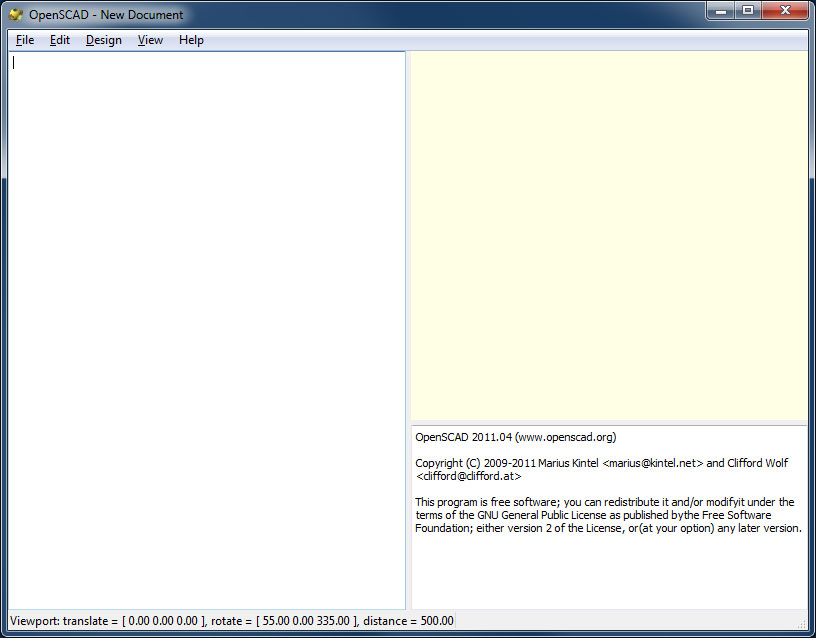
Task: Close the OpenSCAD window
Action: point(785,11)
